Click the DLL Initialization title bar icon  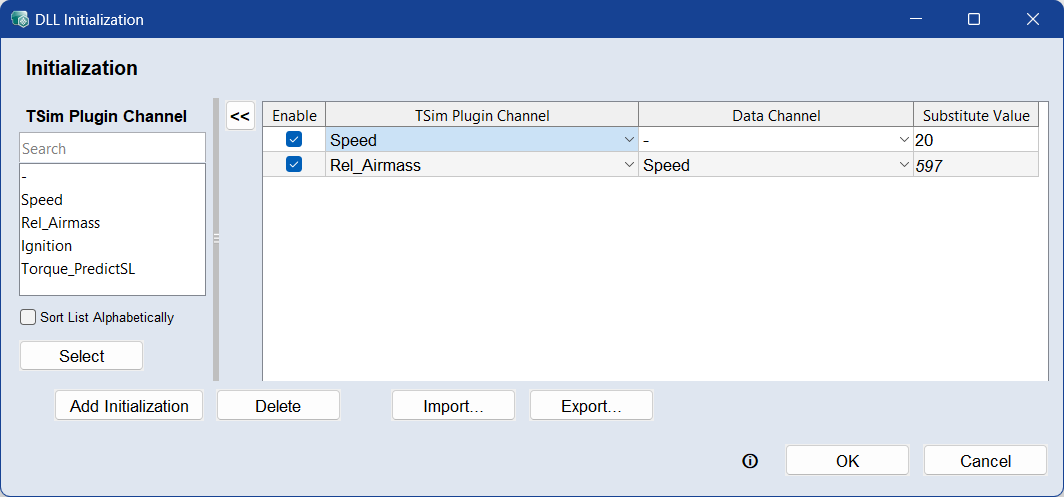pos(19,19)
